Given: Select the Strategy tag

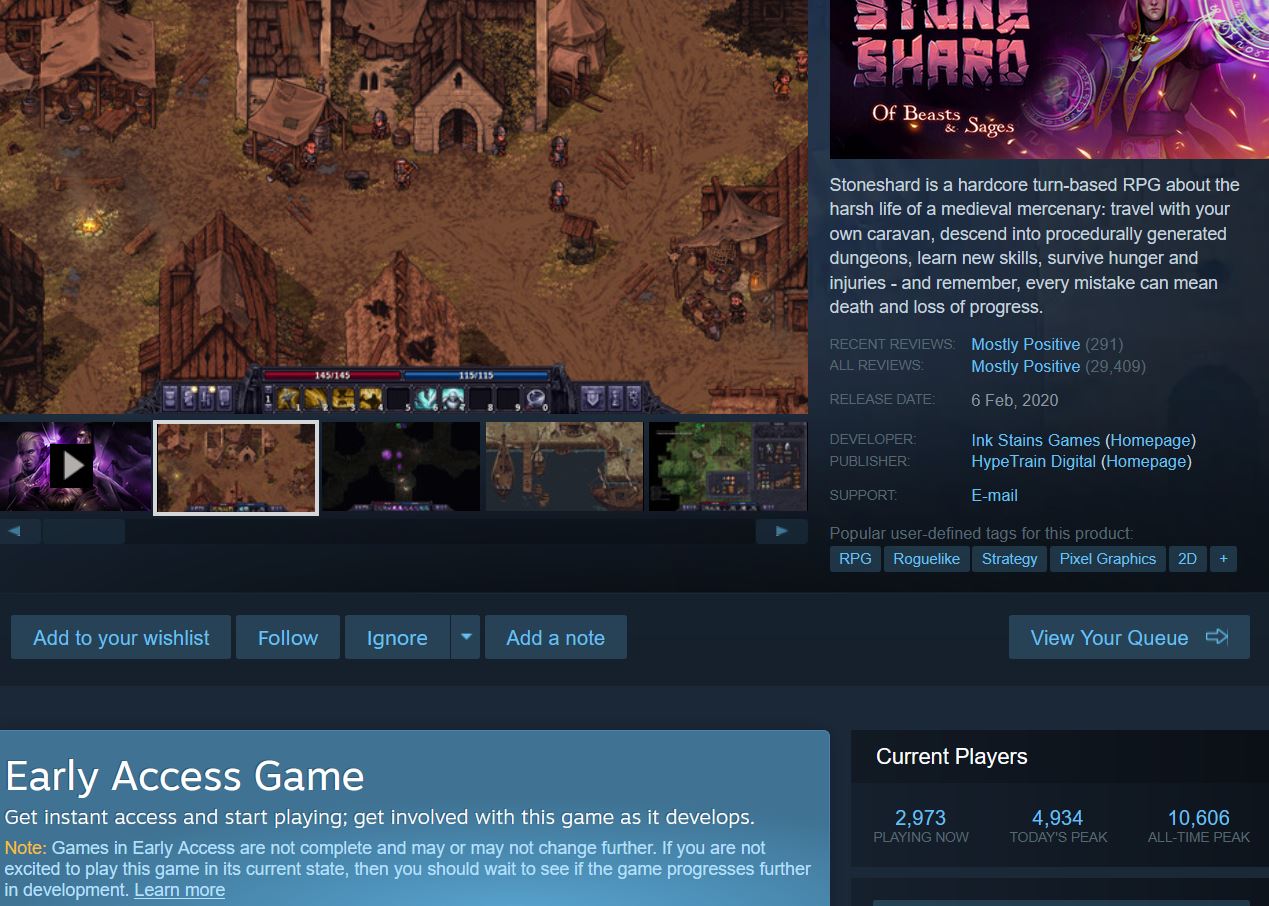Looking at the screenshot, I should [x=1009, y=559].
